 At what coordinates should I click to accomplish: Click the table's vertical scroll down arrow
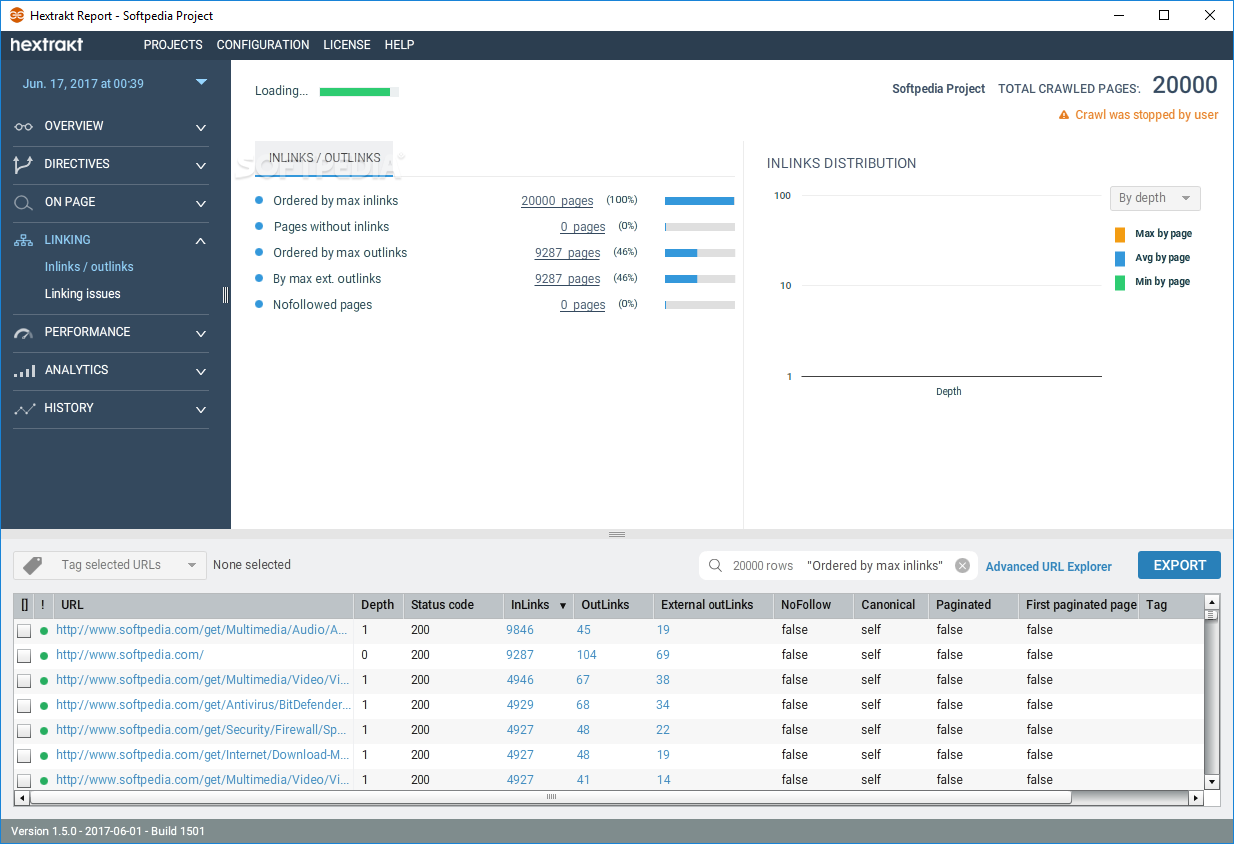point(1212,782)
